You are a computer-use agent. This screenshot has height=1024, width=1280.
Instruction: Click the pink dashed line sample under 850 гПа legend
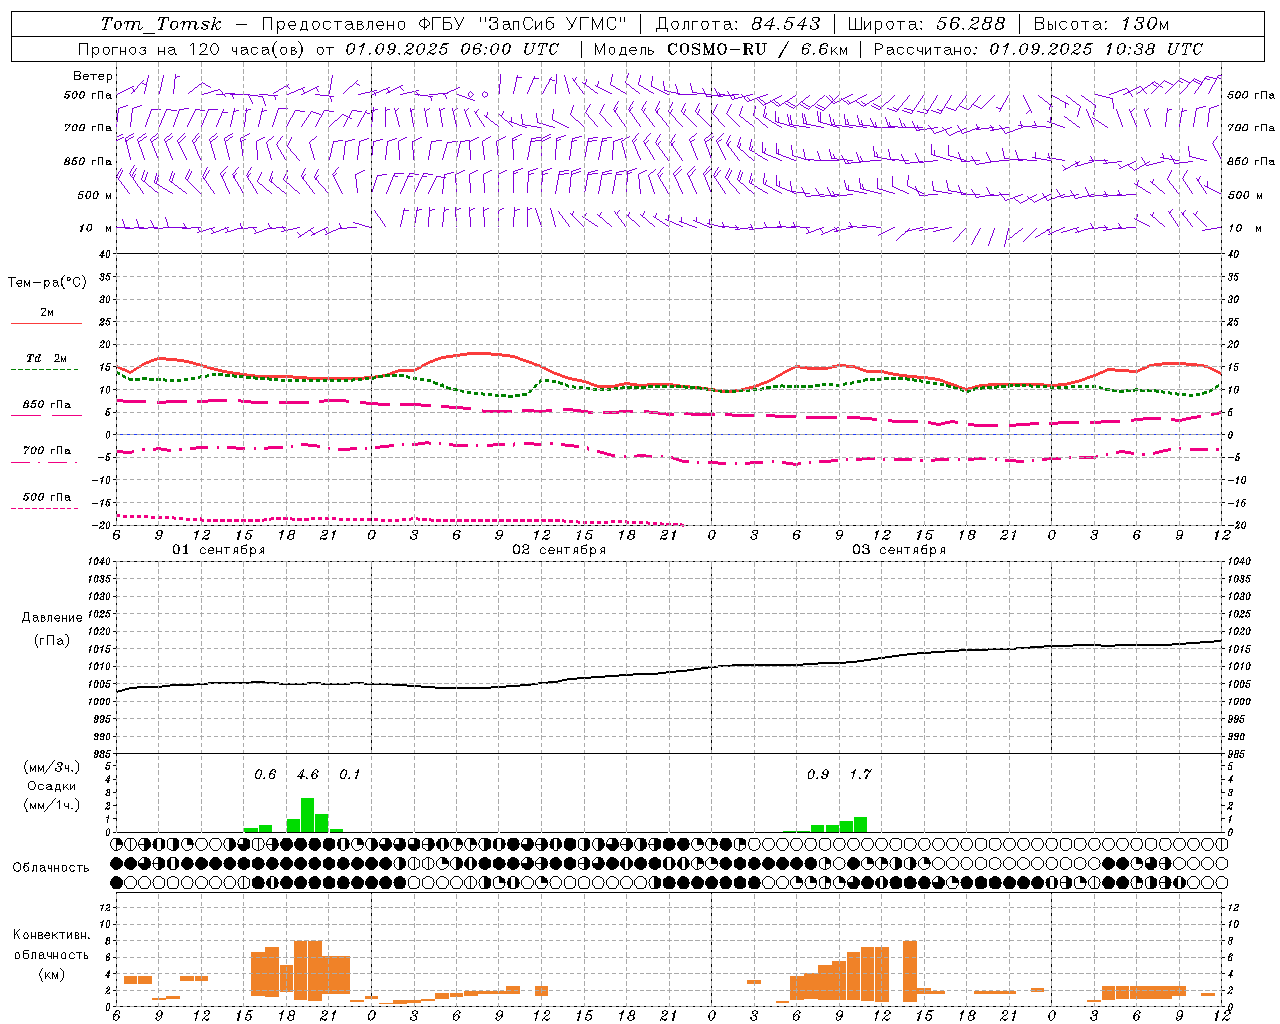coord(45,415)
